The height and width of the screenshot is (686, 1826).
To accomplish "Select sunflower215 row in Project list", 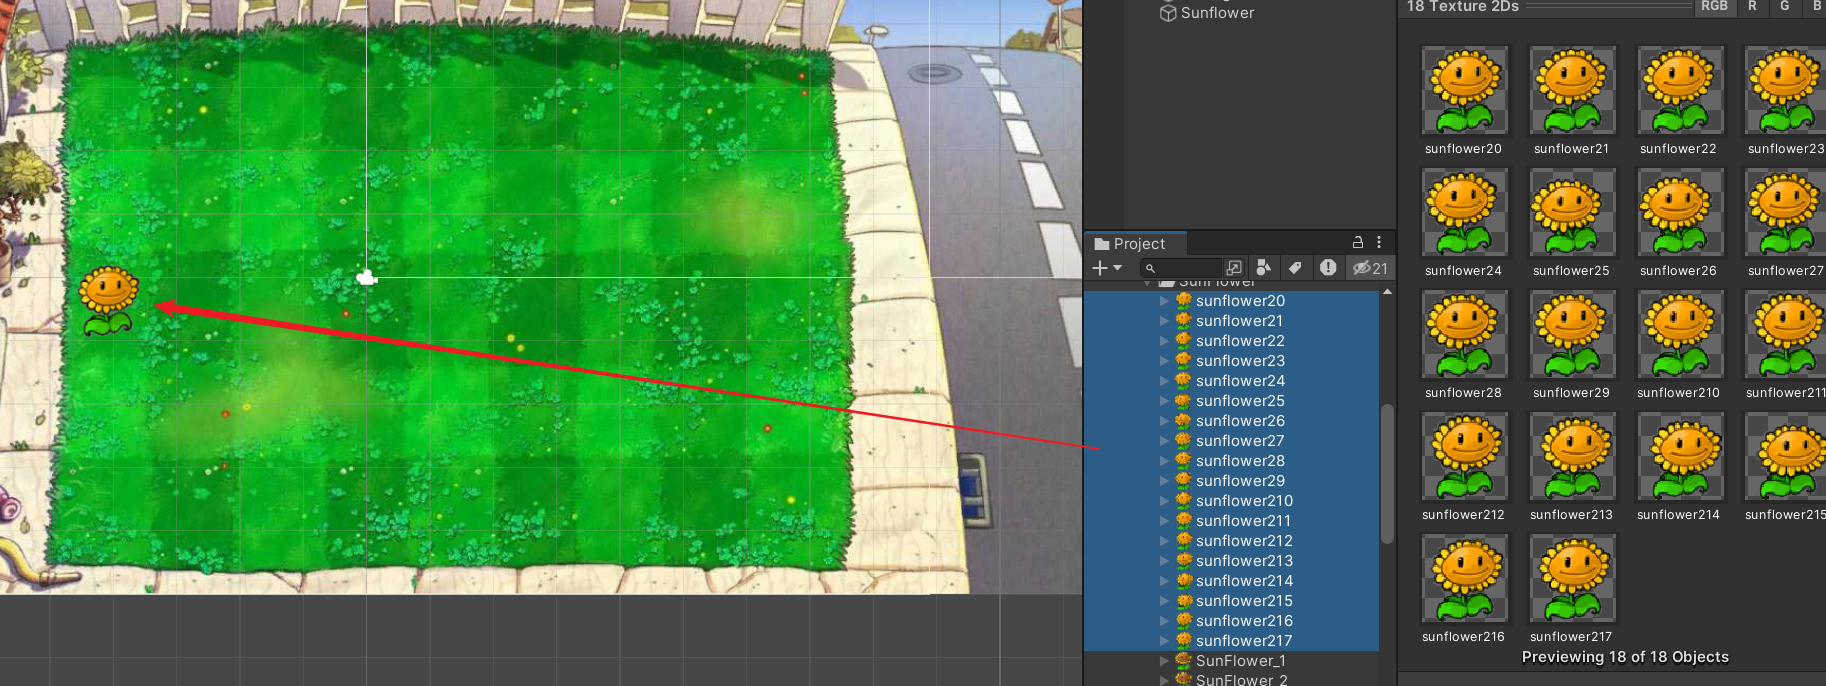I will (1232, 601).
